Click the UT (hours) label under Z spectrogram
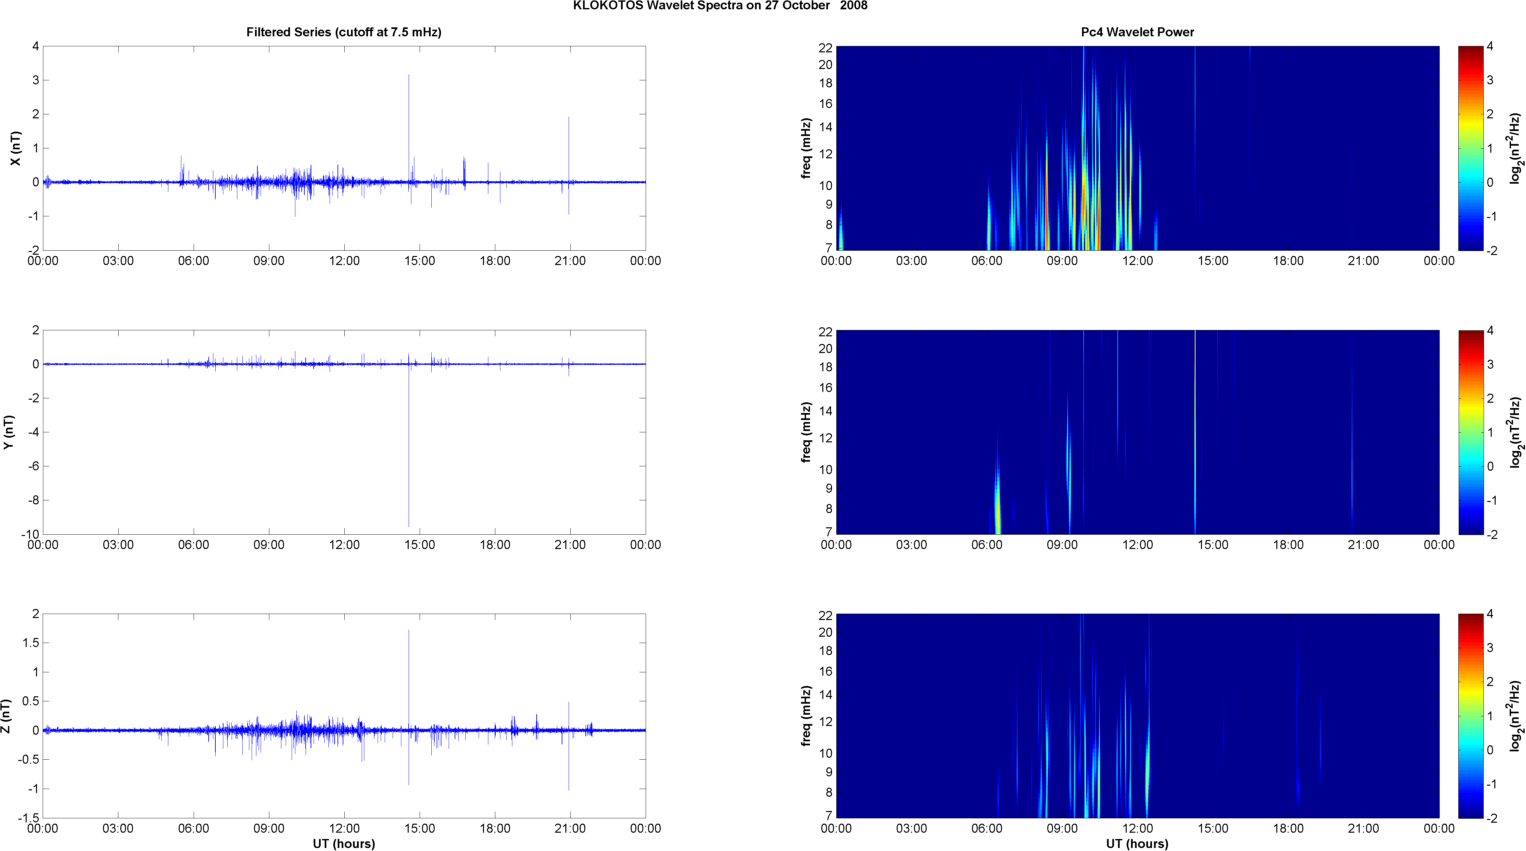Viewport: 1526px width, 851px height. click(1137, 843)
